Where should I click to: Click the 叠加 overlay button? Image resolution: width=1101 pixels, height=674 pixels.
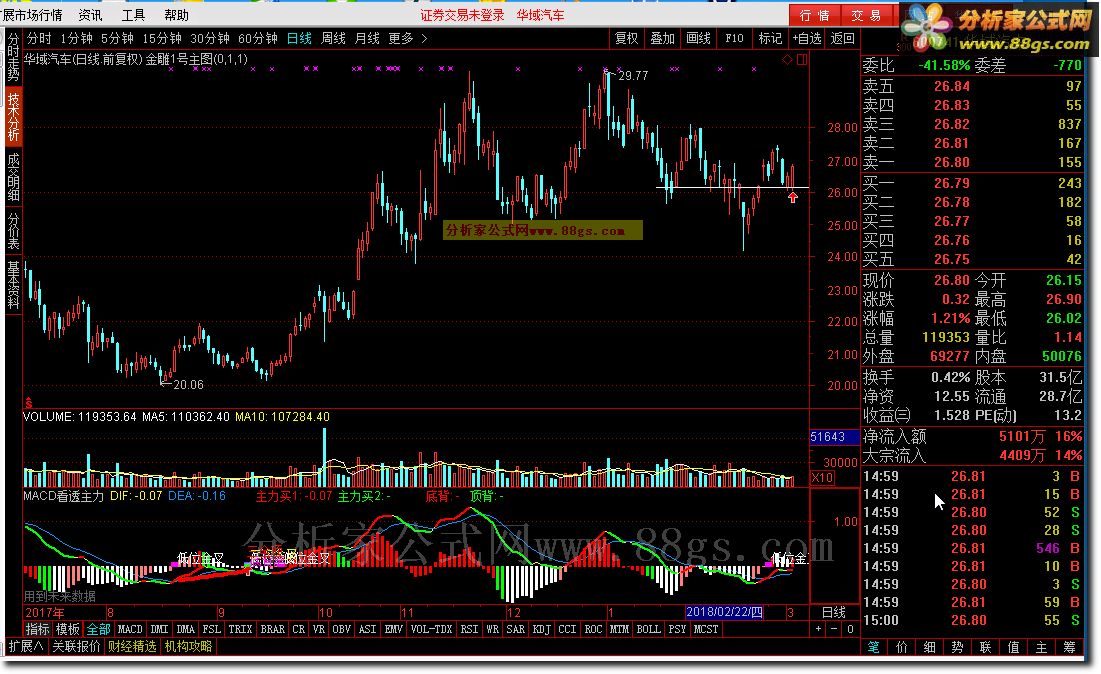(662, 39)
